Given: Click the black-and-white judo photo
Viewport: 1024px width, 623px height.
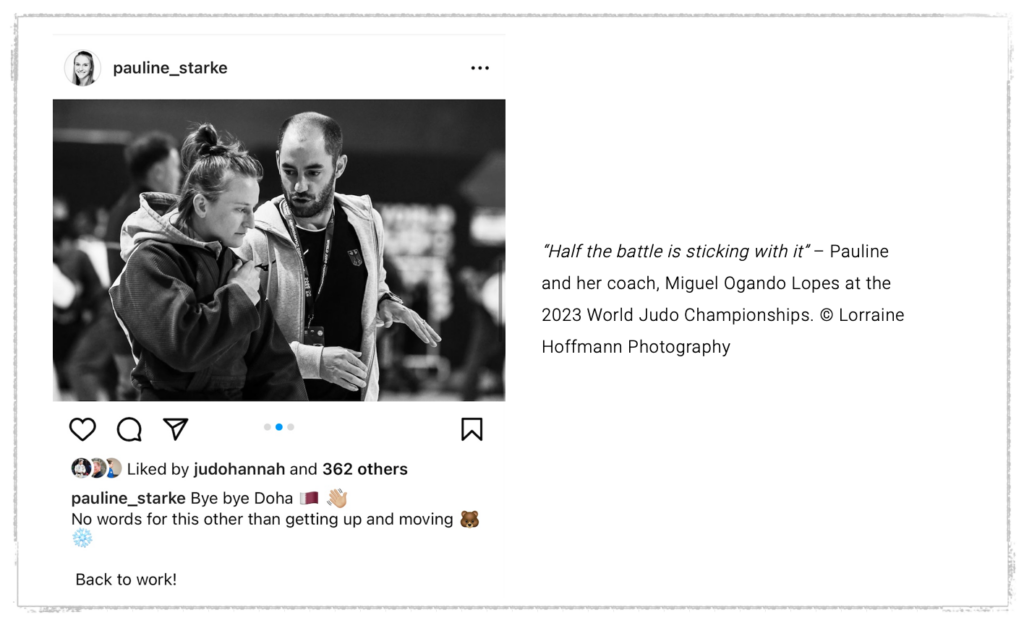Looking at the screenshot, I should pyautogui.click(x=279, y=250).
